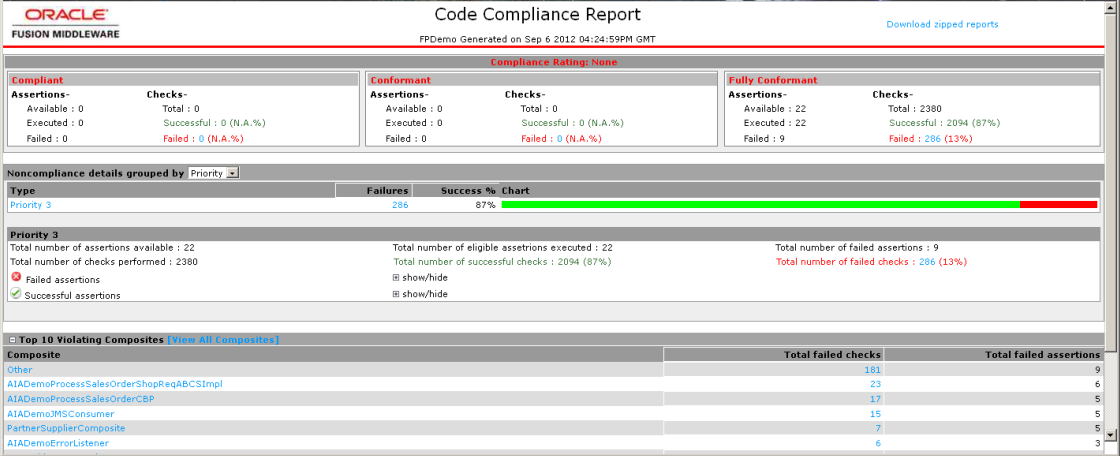This screenshot has width=1120, height=456.
Task: Open AIADemoErrorListener composite link
Action: coord(58,443)
